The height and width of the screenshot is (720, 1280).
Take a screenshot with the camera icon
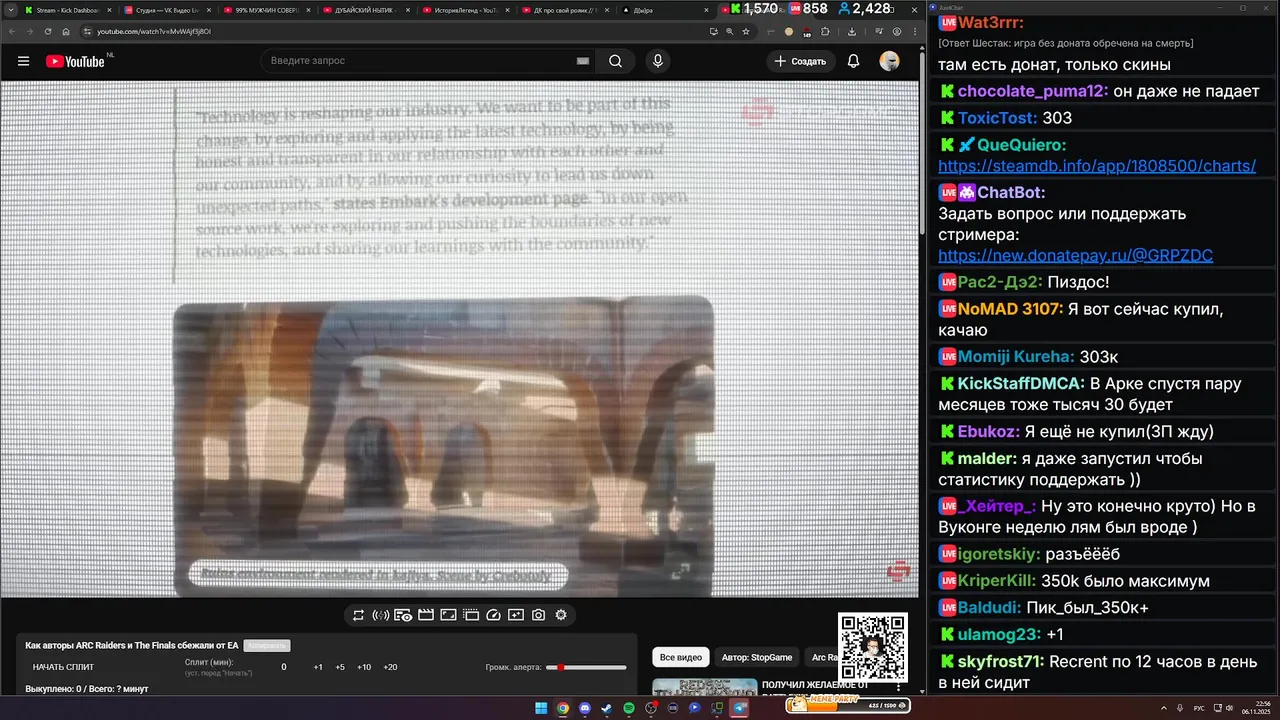538,615
